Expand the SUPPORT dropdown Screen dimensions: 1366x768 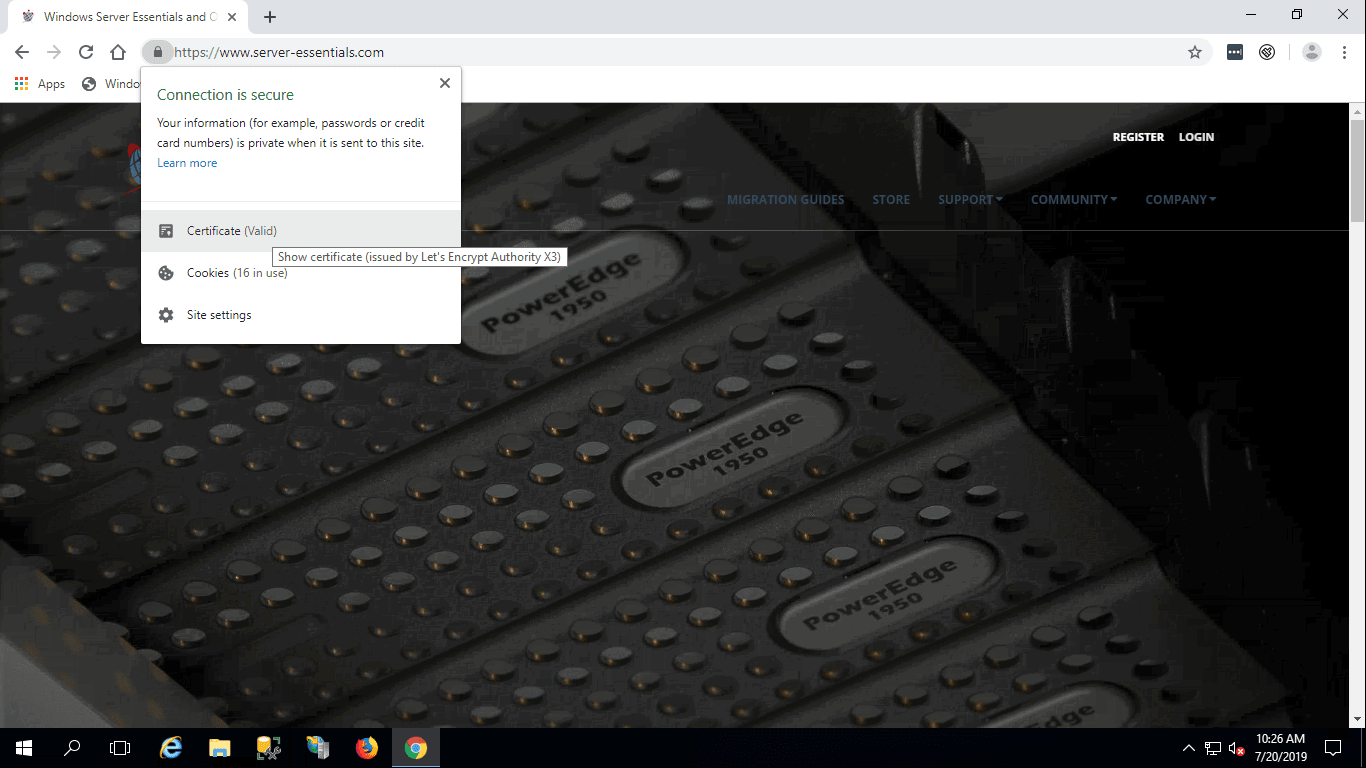[x=970, y=200]
